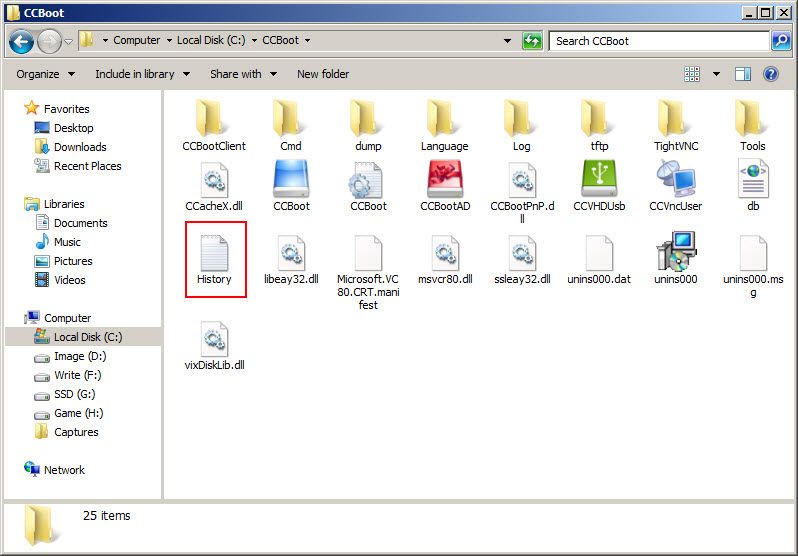This screenshot has height=556, width=798.
Task: Select msvcr80.dll file
Action: [445, 260]
